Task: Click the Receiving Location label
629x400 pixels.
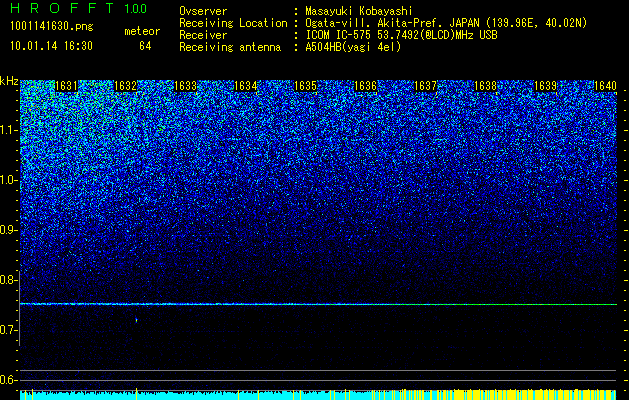Action: (233, 23)
